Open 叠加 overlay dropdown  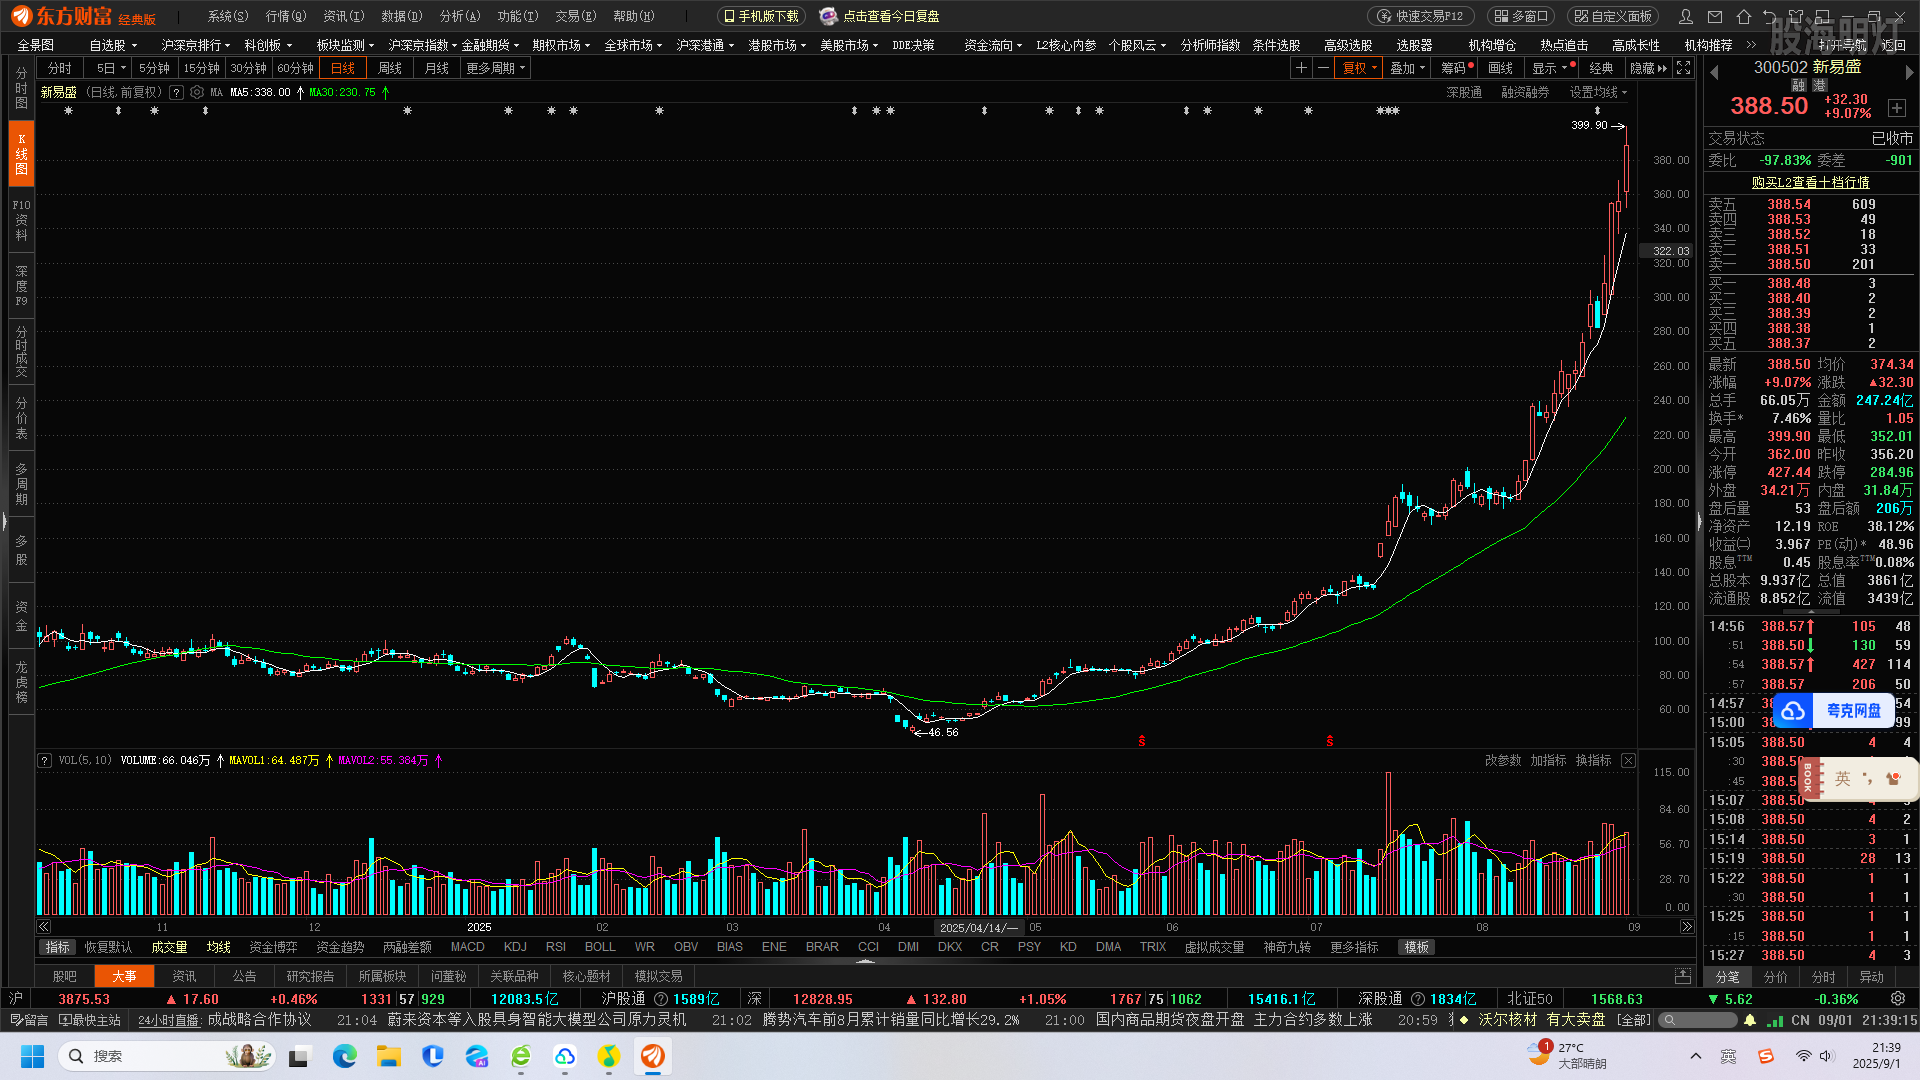pos(1408,68)
